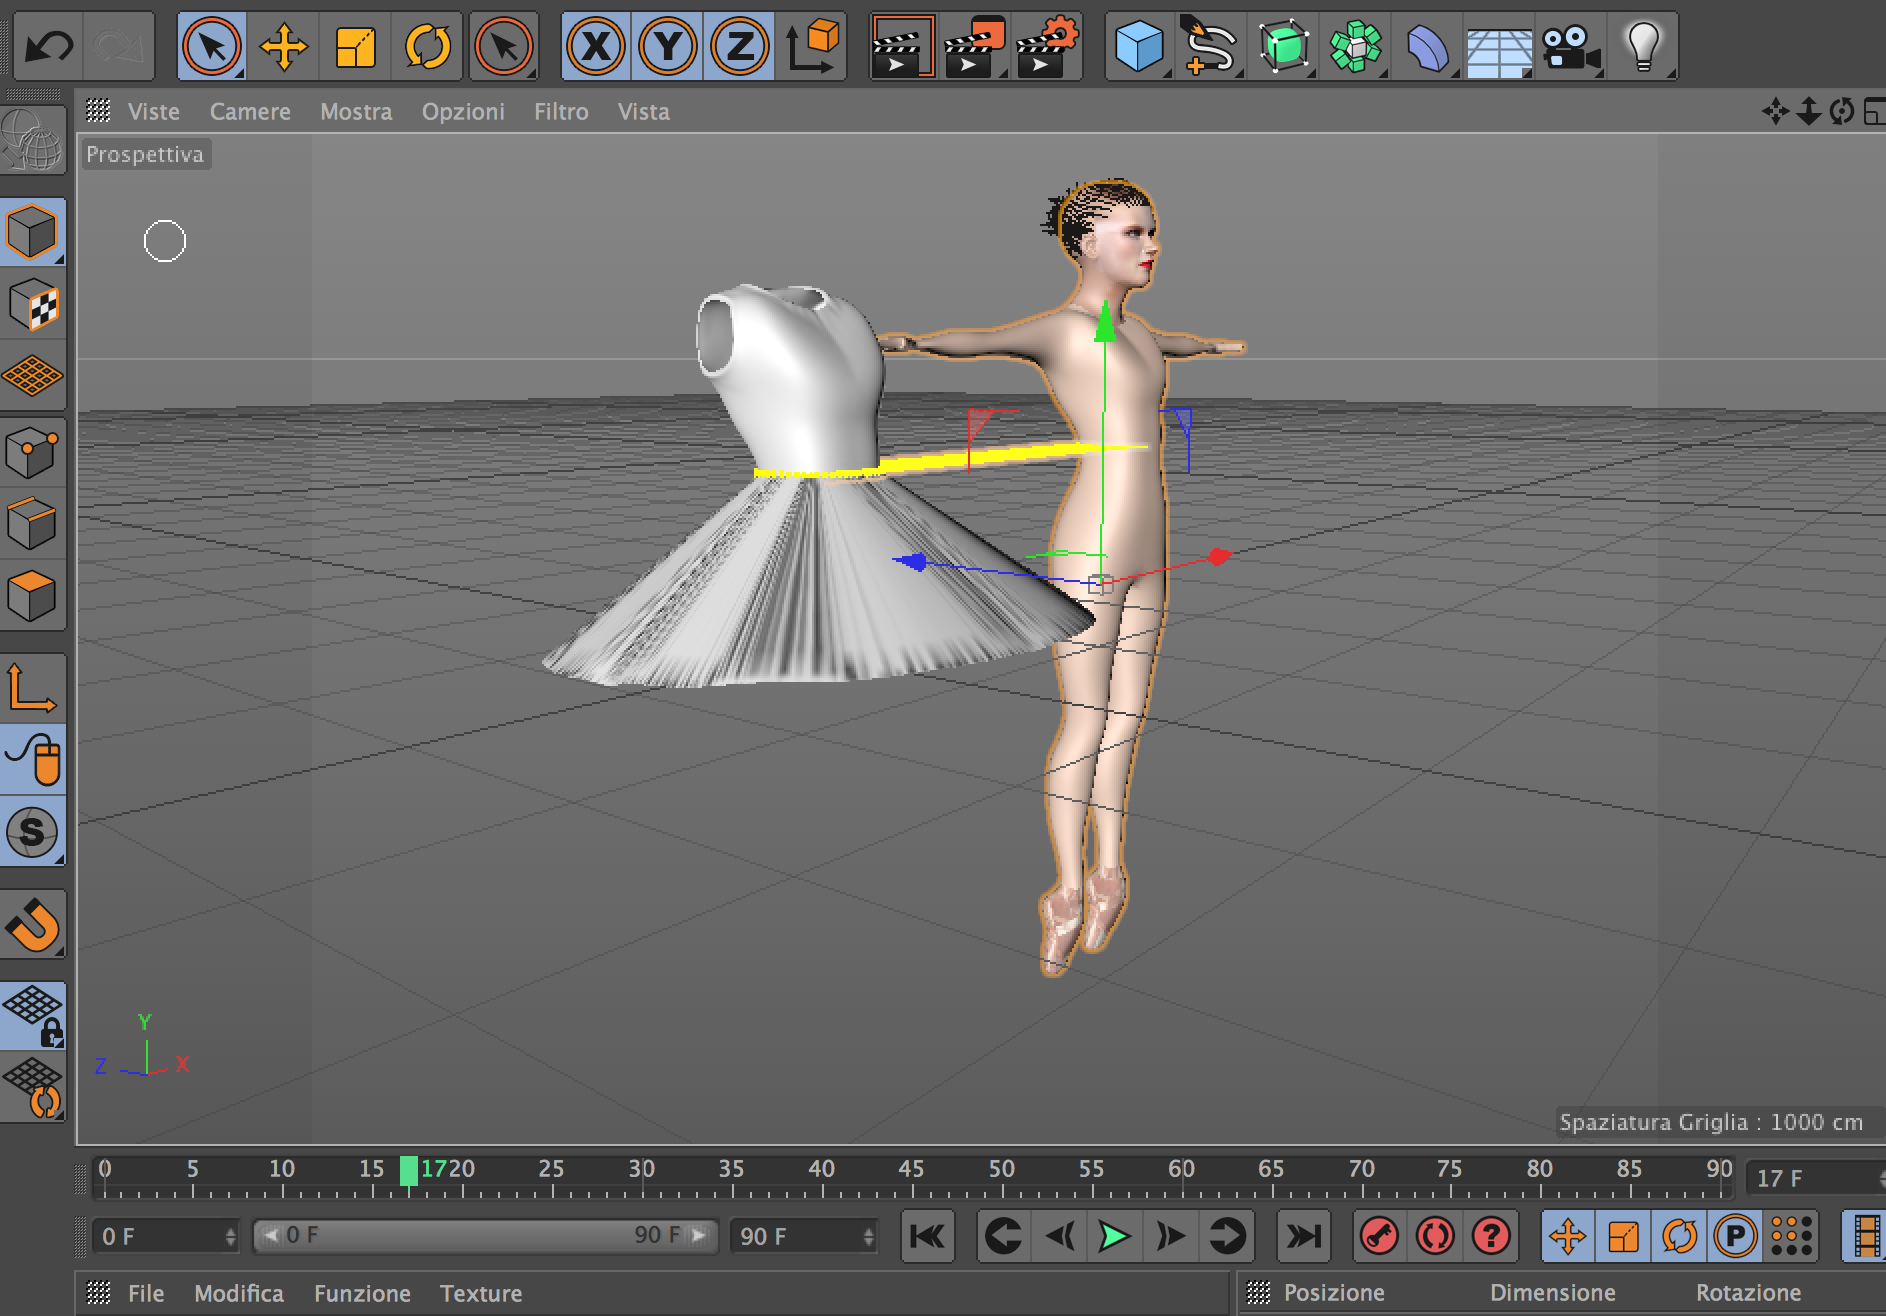This screenshot has height=1316, width=1886.
Task: Click the Undo arrow button
Action: pyautogui.click(x=48, y=46)
